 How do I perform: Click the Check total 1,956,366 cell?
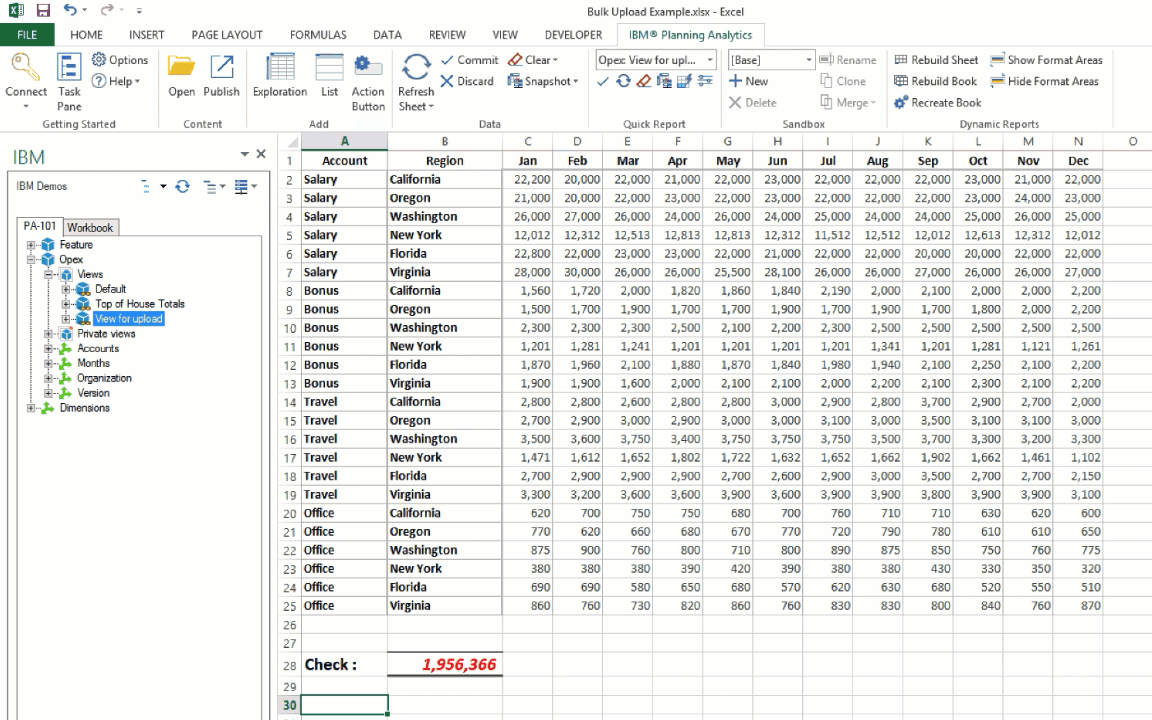(445, 665)
